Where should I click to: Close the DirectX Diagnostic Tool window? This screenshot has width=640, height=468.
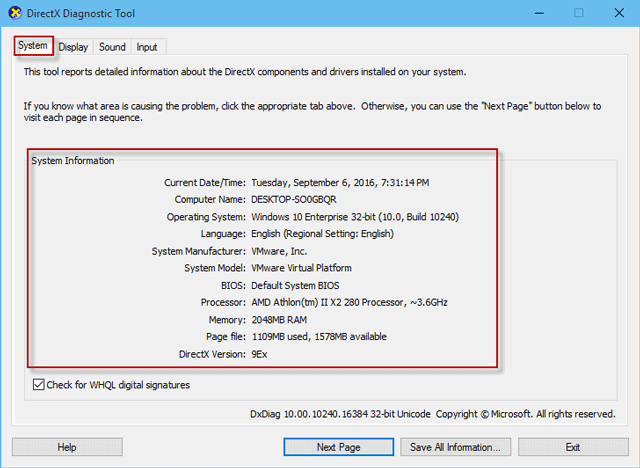point(619,13)
